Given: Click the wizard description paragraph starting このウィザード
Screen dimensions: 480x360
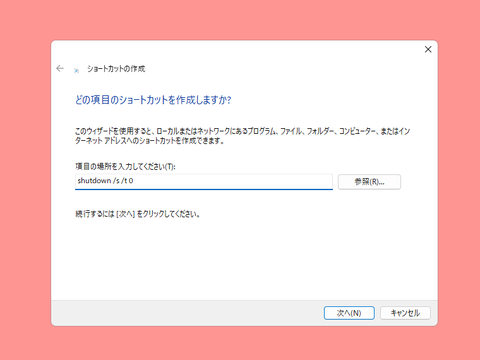Looking at the screenshot, I should pos(242,136).
